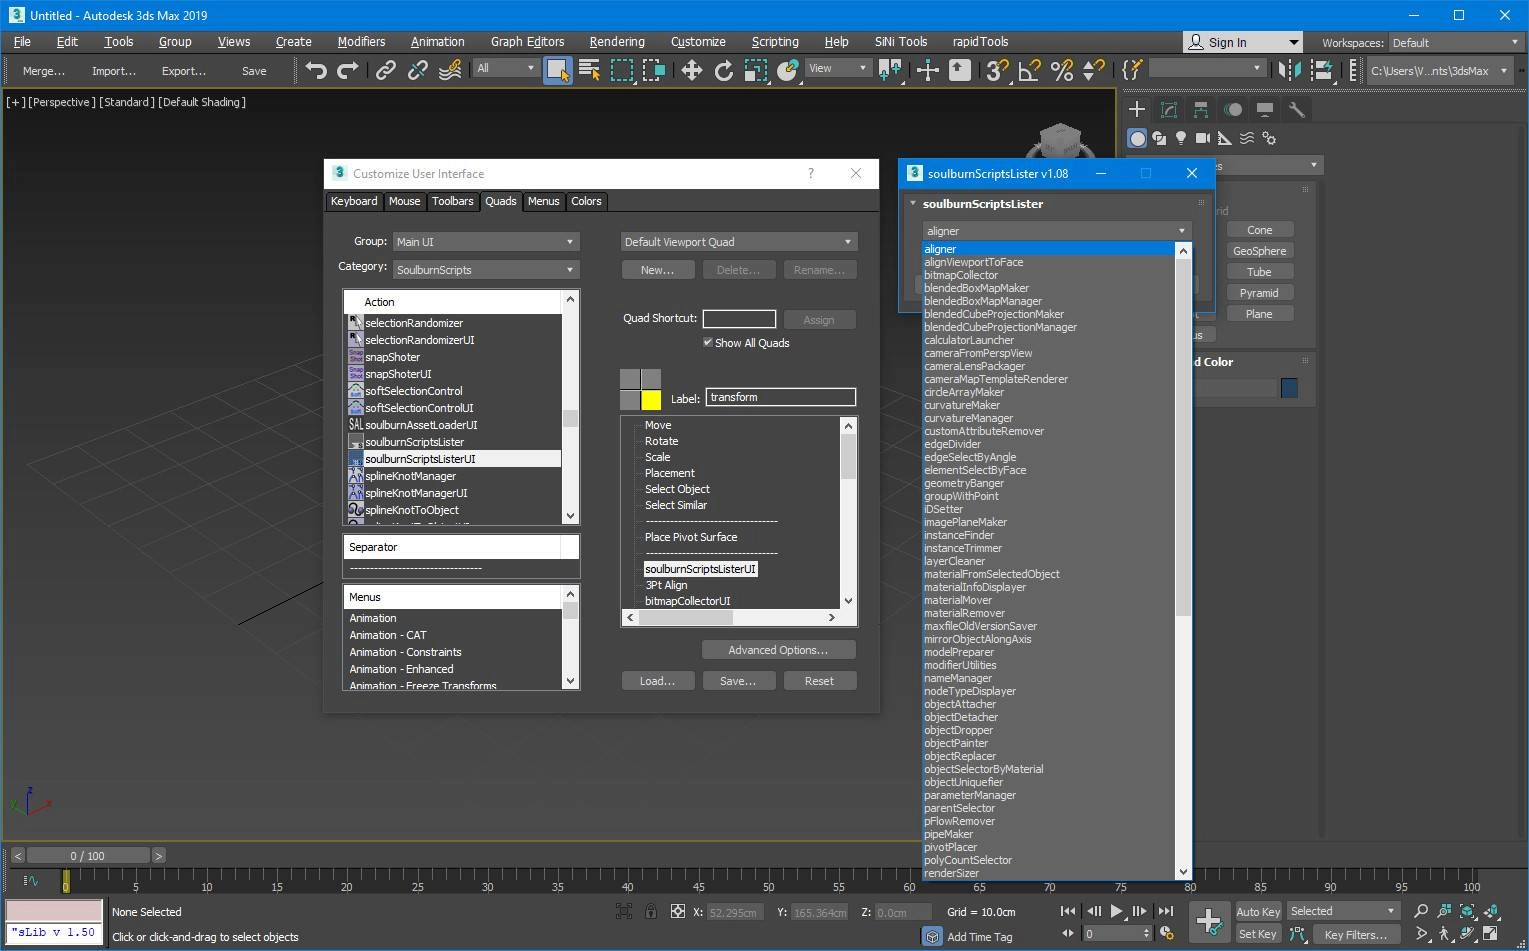Open the Group dropdown showing Main UI

[485, 242]
